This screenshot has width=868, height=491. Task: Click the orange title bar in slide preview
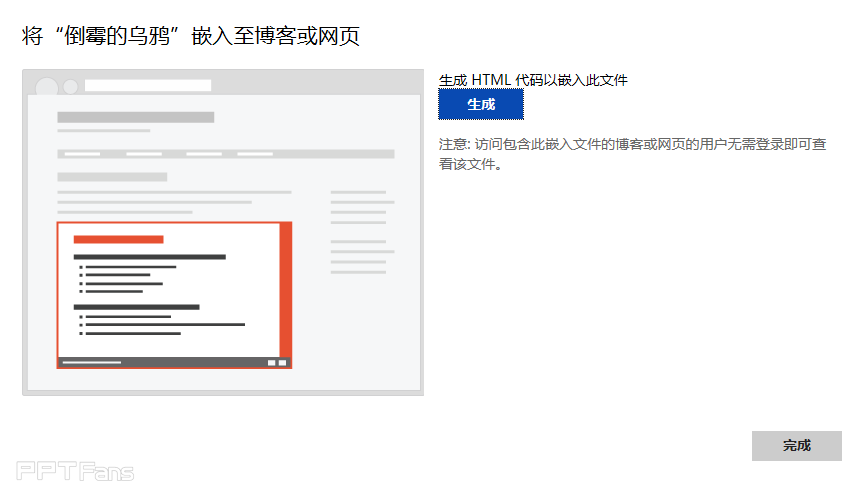click(118, 239)
